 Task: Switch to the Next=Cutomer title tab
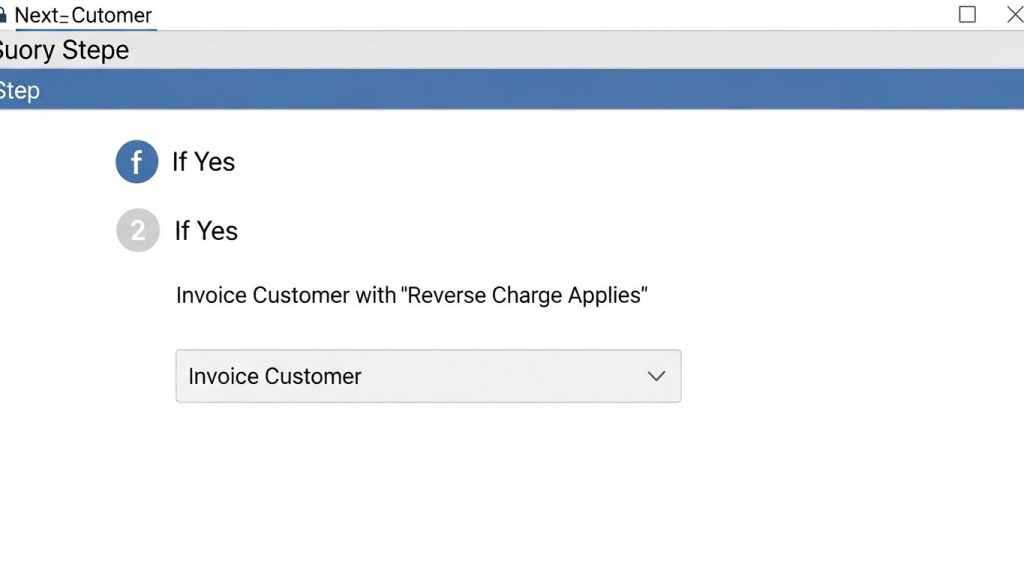tap(82, 15)
